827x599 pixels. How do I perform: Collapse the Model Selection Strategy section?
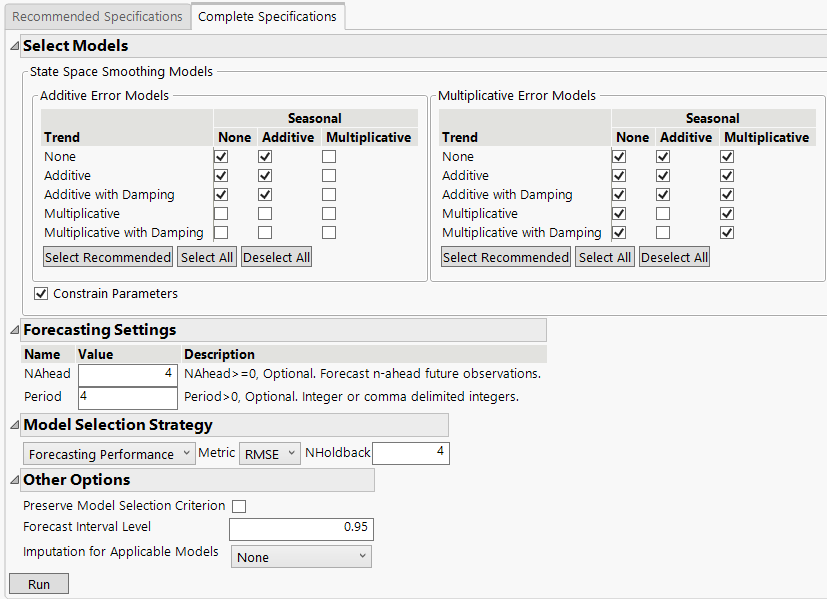(x=14, y=425)
